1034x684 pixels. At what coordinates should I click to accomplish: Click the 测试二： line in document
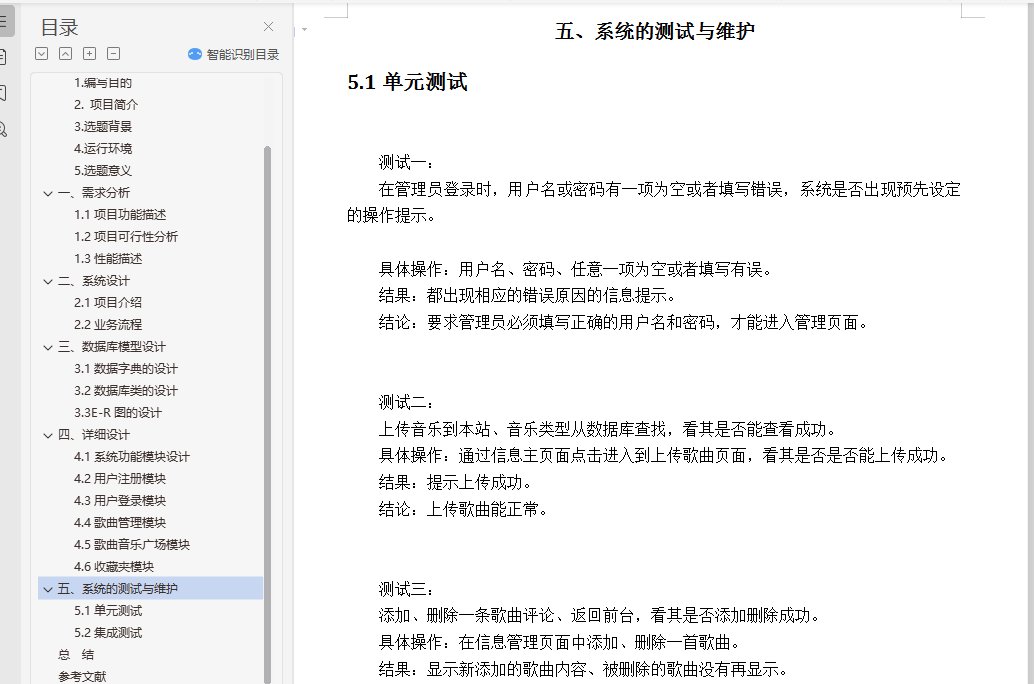(x=406, y=402)
